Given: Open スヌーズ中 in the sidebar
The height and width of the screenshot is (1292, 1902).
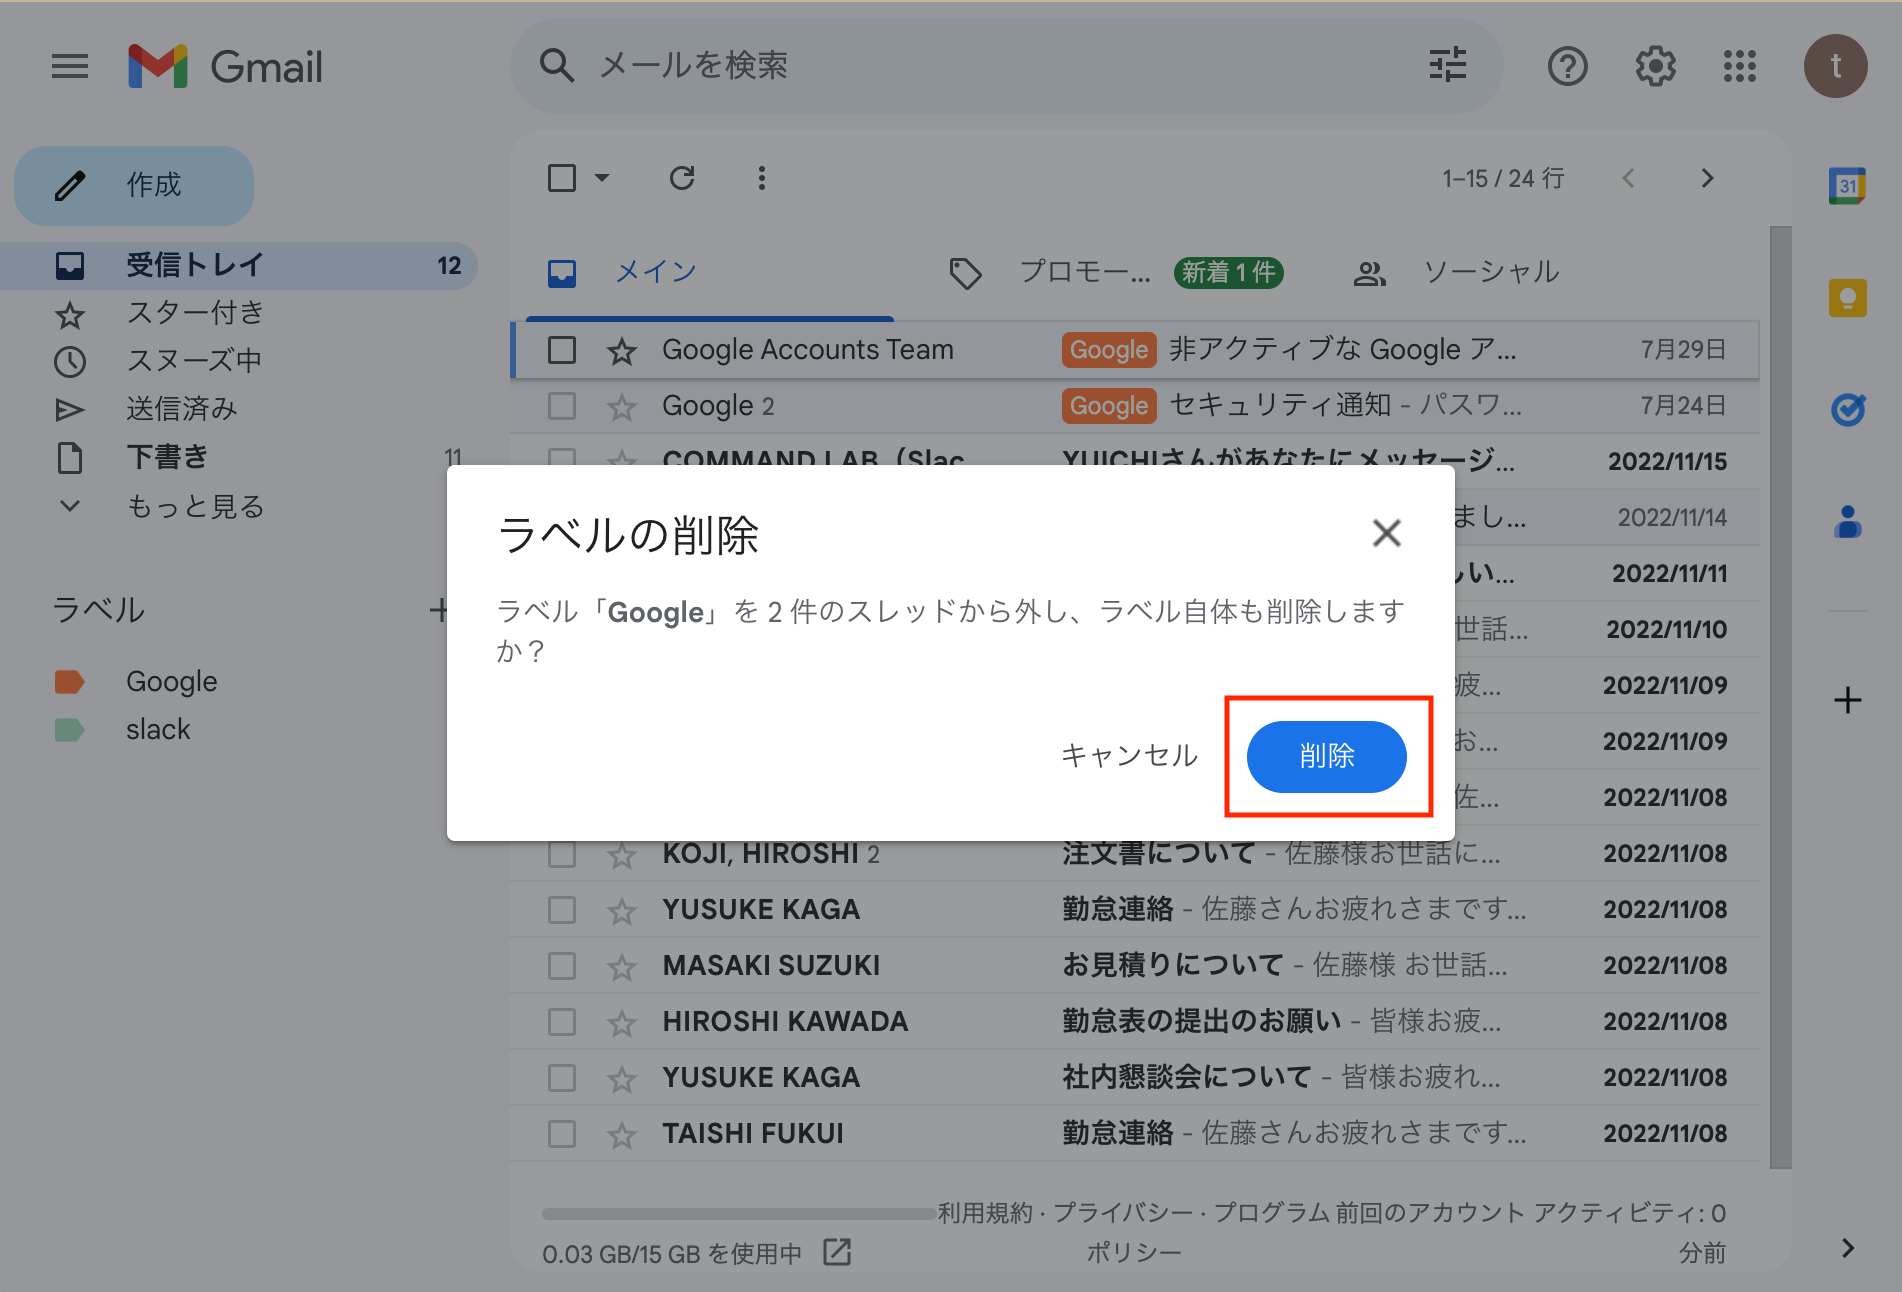Looking at the screenshot, I should pyautogui.click(x=238, y=361).
